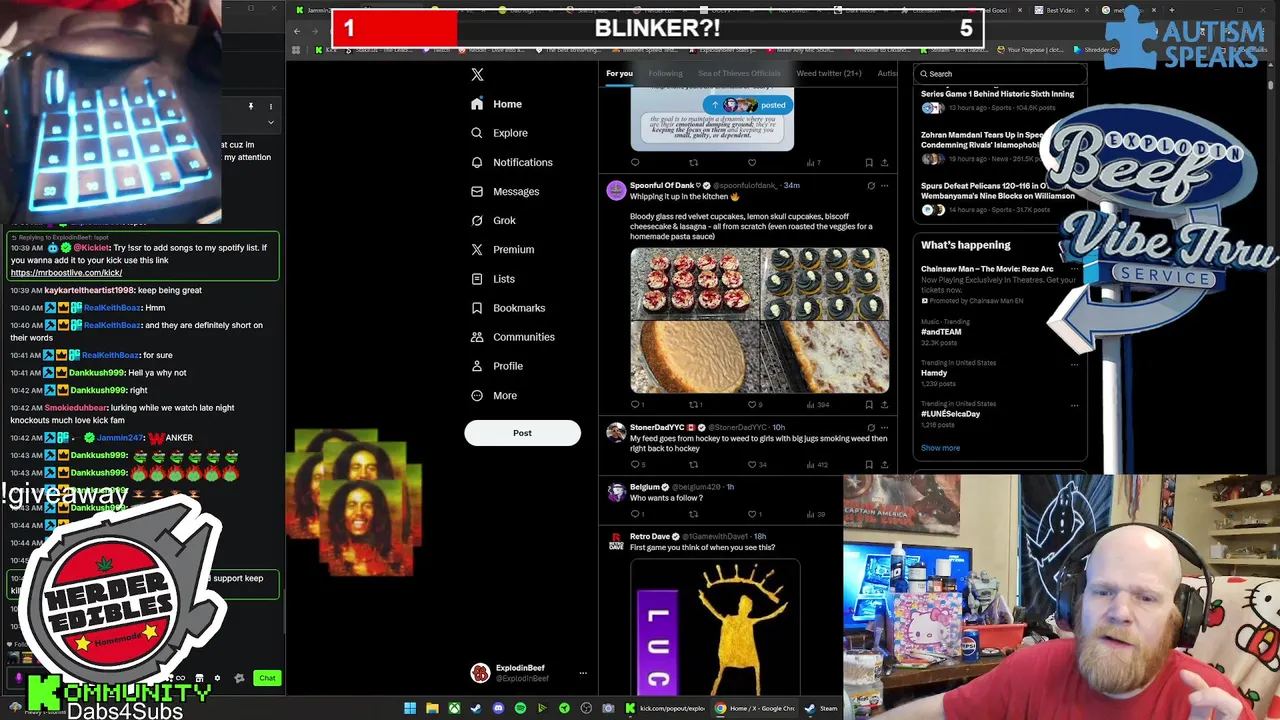Open the Spoonful Of Dank avatar

point(616,190)
